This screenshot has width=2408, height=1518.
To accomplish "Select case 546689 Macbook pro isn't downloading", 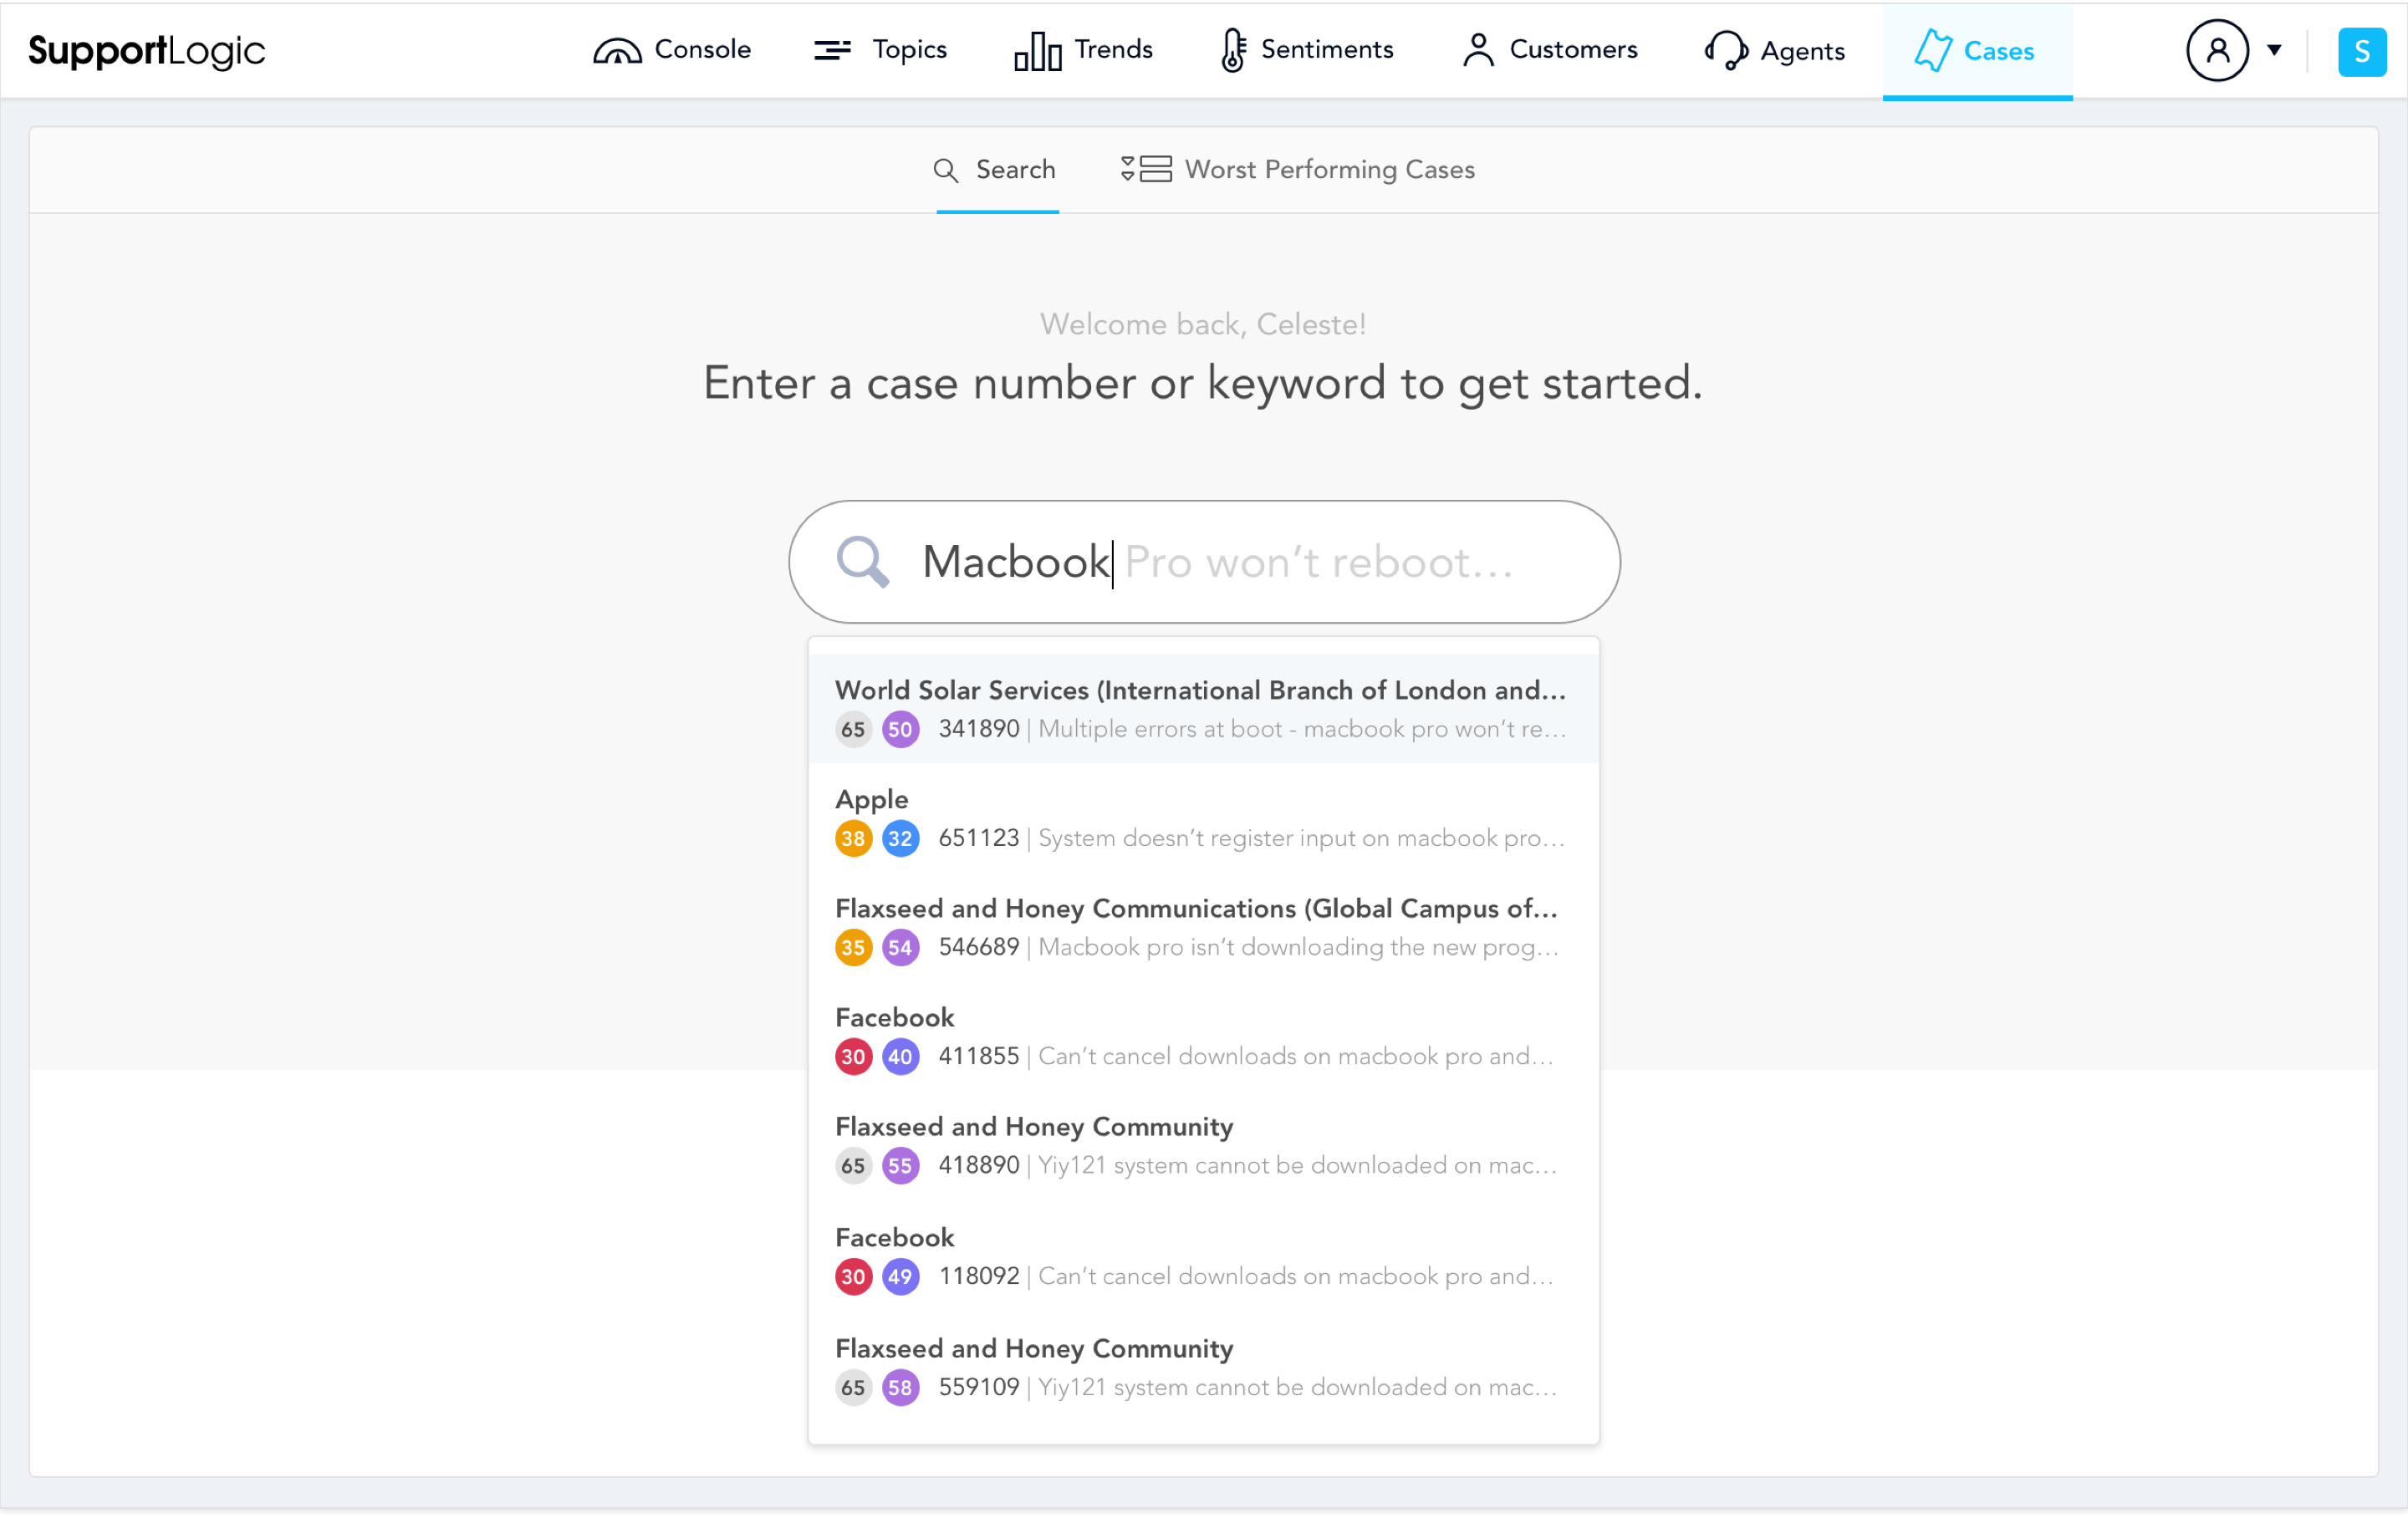I will point(1248,947).
